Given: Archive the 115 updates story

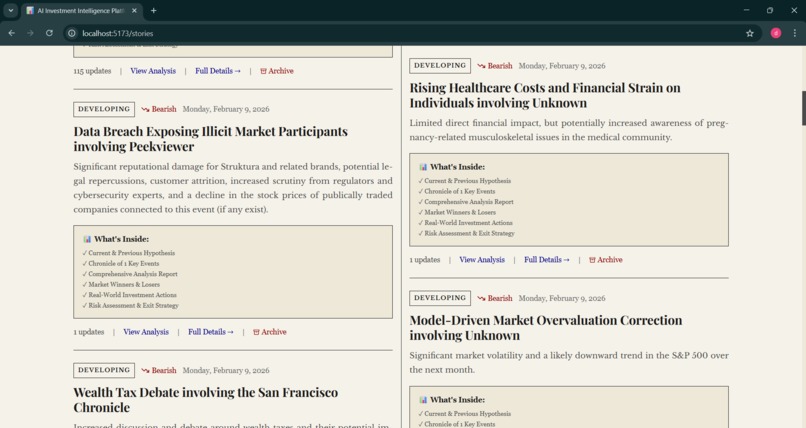Looking at the screenshot, I should 277,71.
